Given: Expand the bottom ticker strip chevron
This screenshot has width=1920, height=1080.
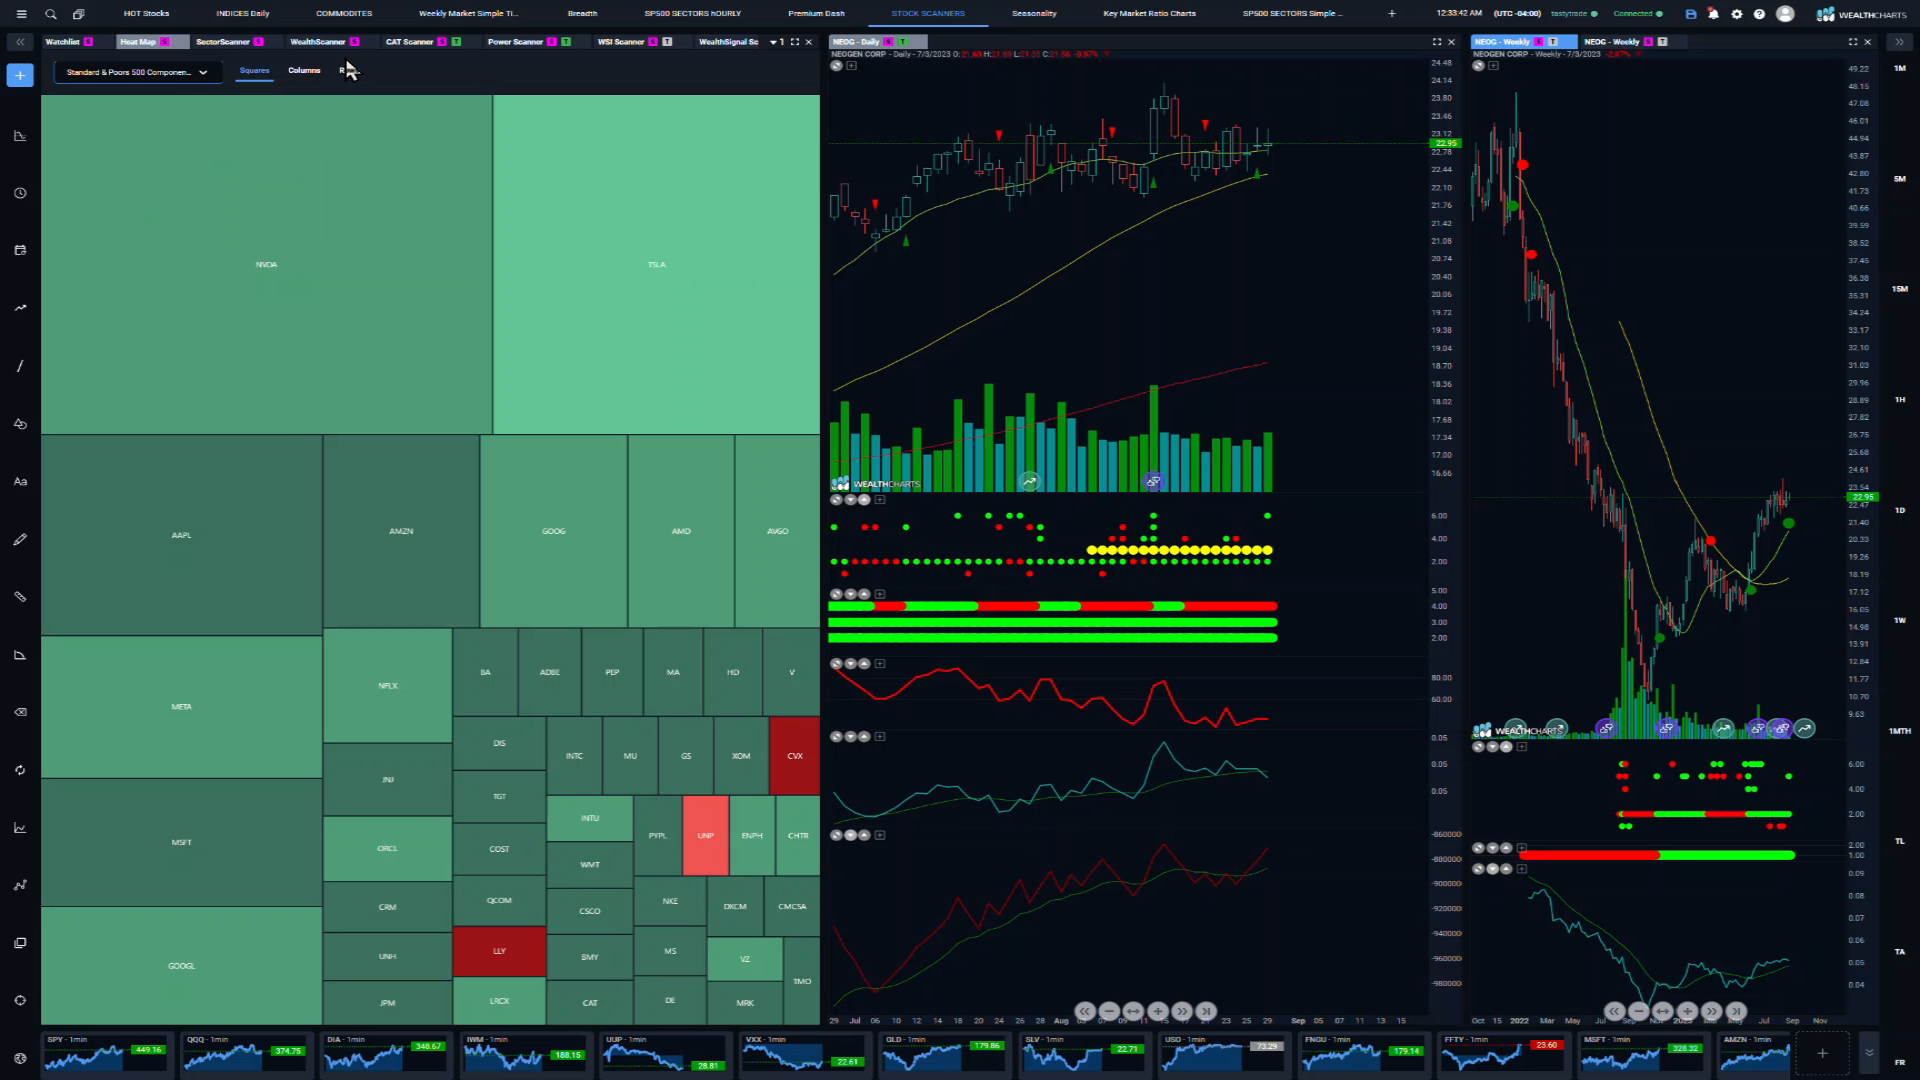Looking at the screenshot, I should 1869,1053.
